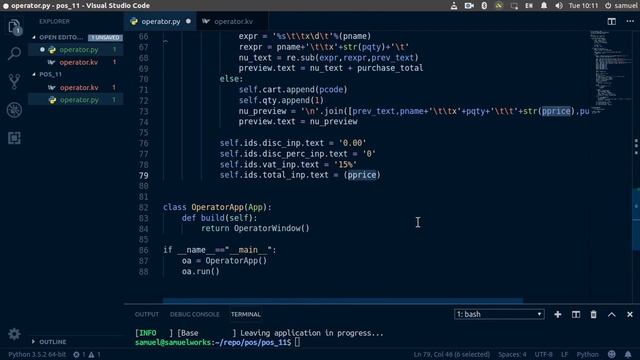Click the unsaved dot on the operator.py tab
Screen dimensions: 640x360
188,21
